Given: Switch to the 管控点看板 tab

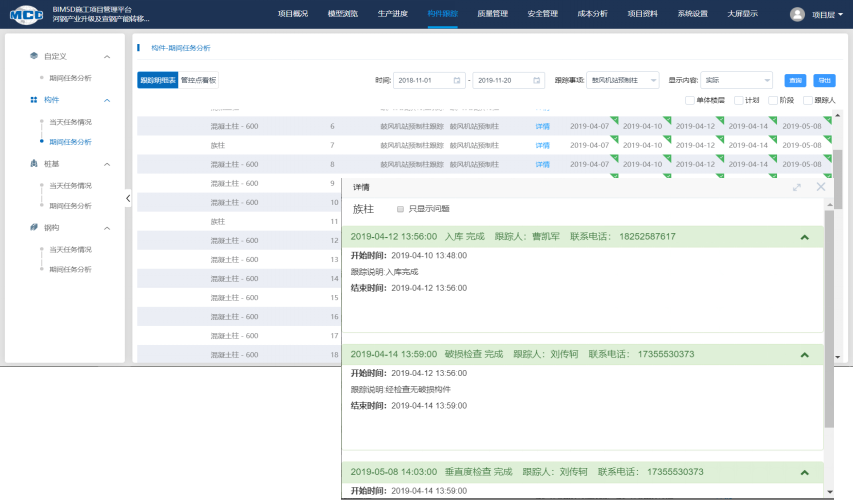Looking at the screenshot, I should 198,80.
